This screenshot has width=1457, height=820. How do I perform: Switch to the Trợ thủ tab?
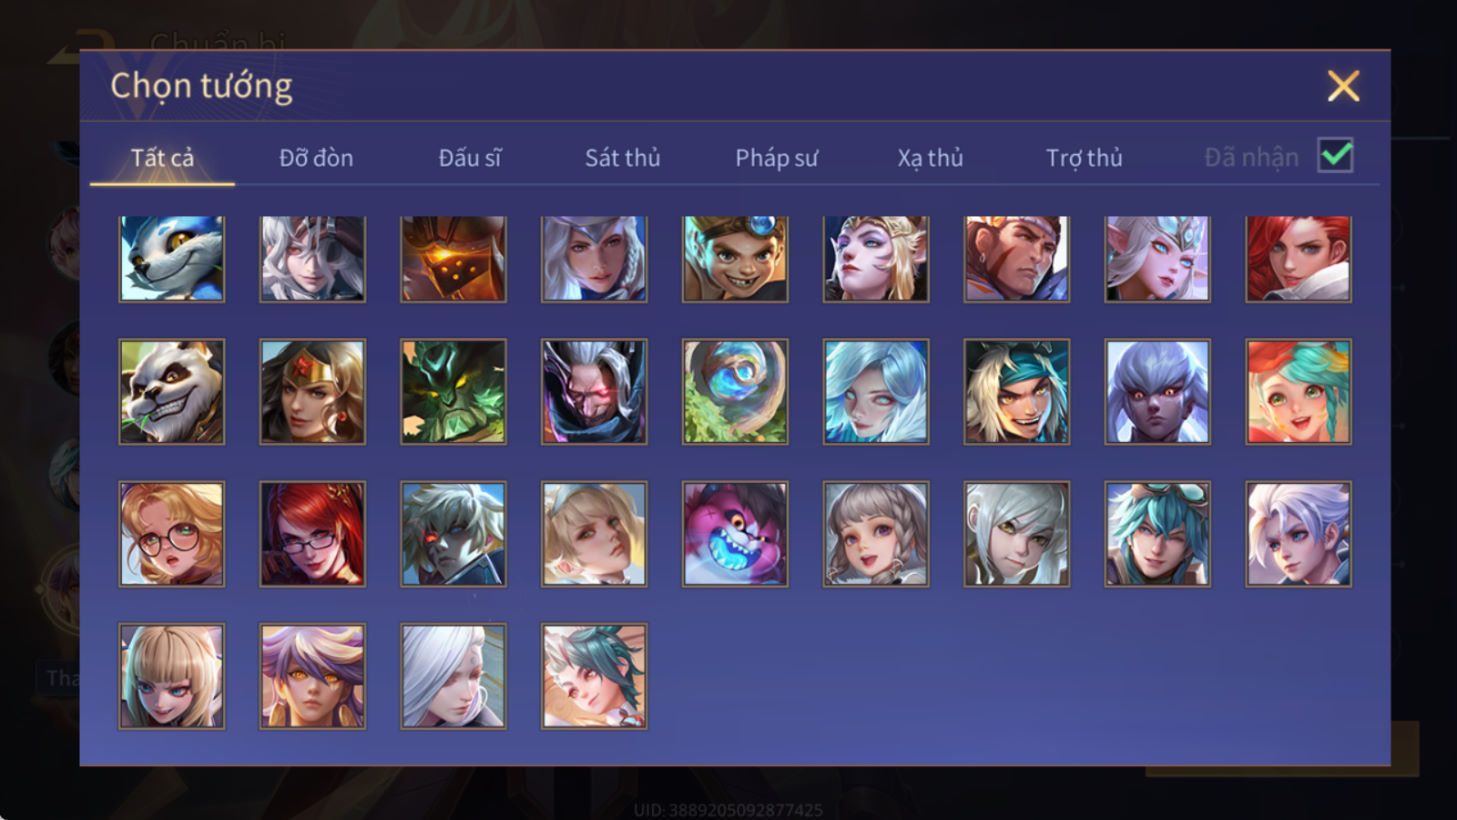point(1084,158)
